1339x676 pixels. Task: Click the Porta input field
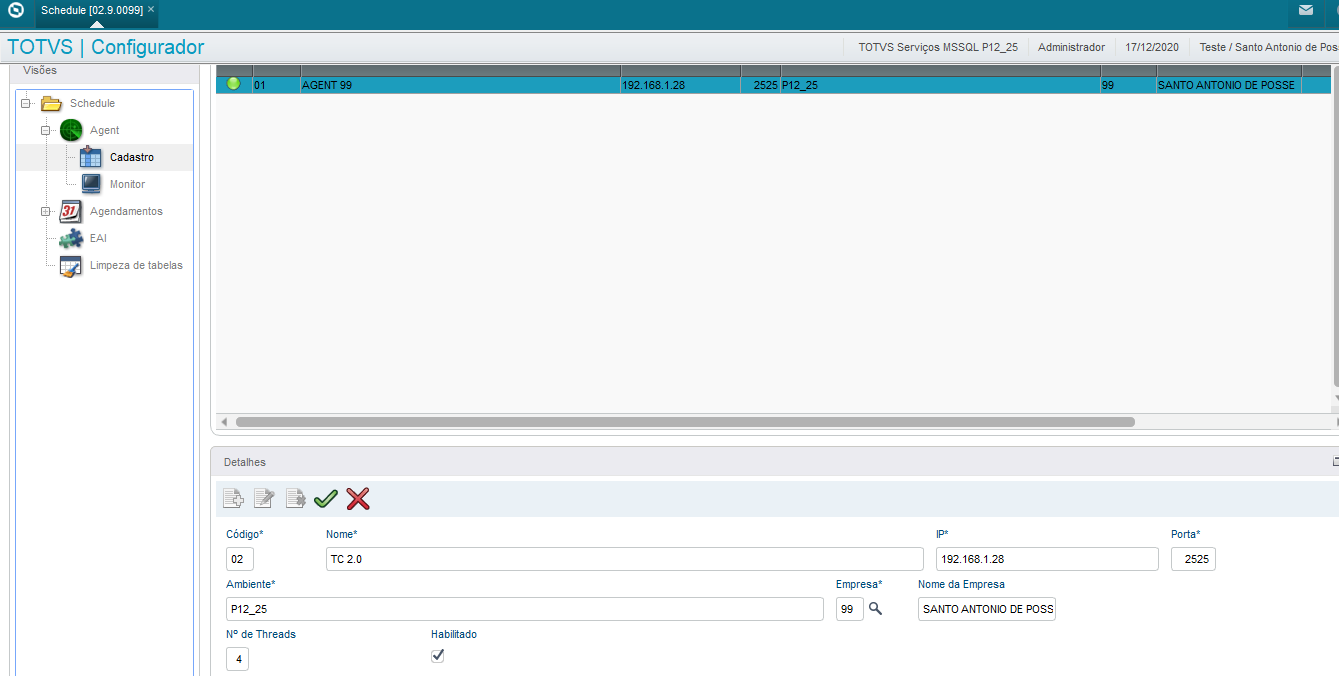click(x=1193, y=559)
